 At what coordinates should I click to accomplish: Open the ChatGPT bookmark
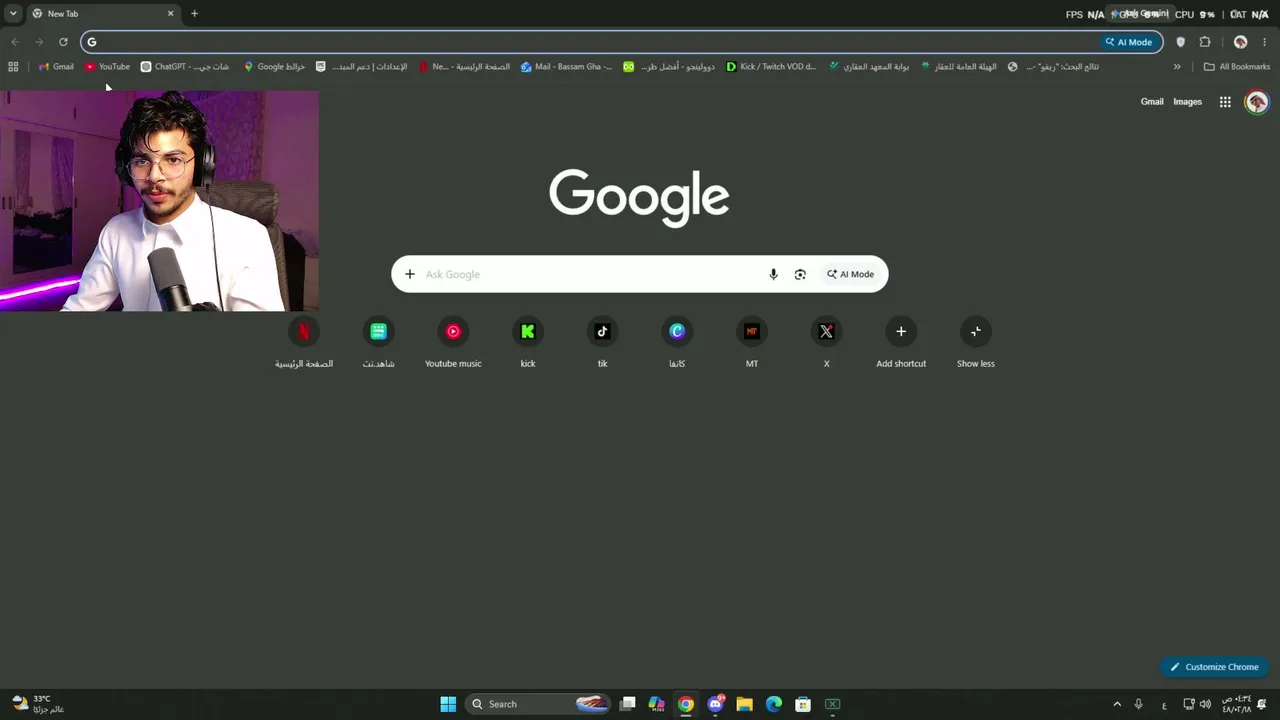(185, 67)
